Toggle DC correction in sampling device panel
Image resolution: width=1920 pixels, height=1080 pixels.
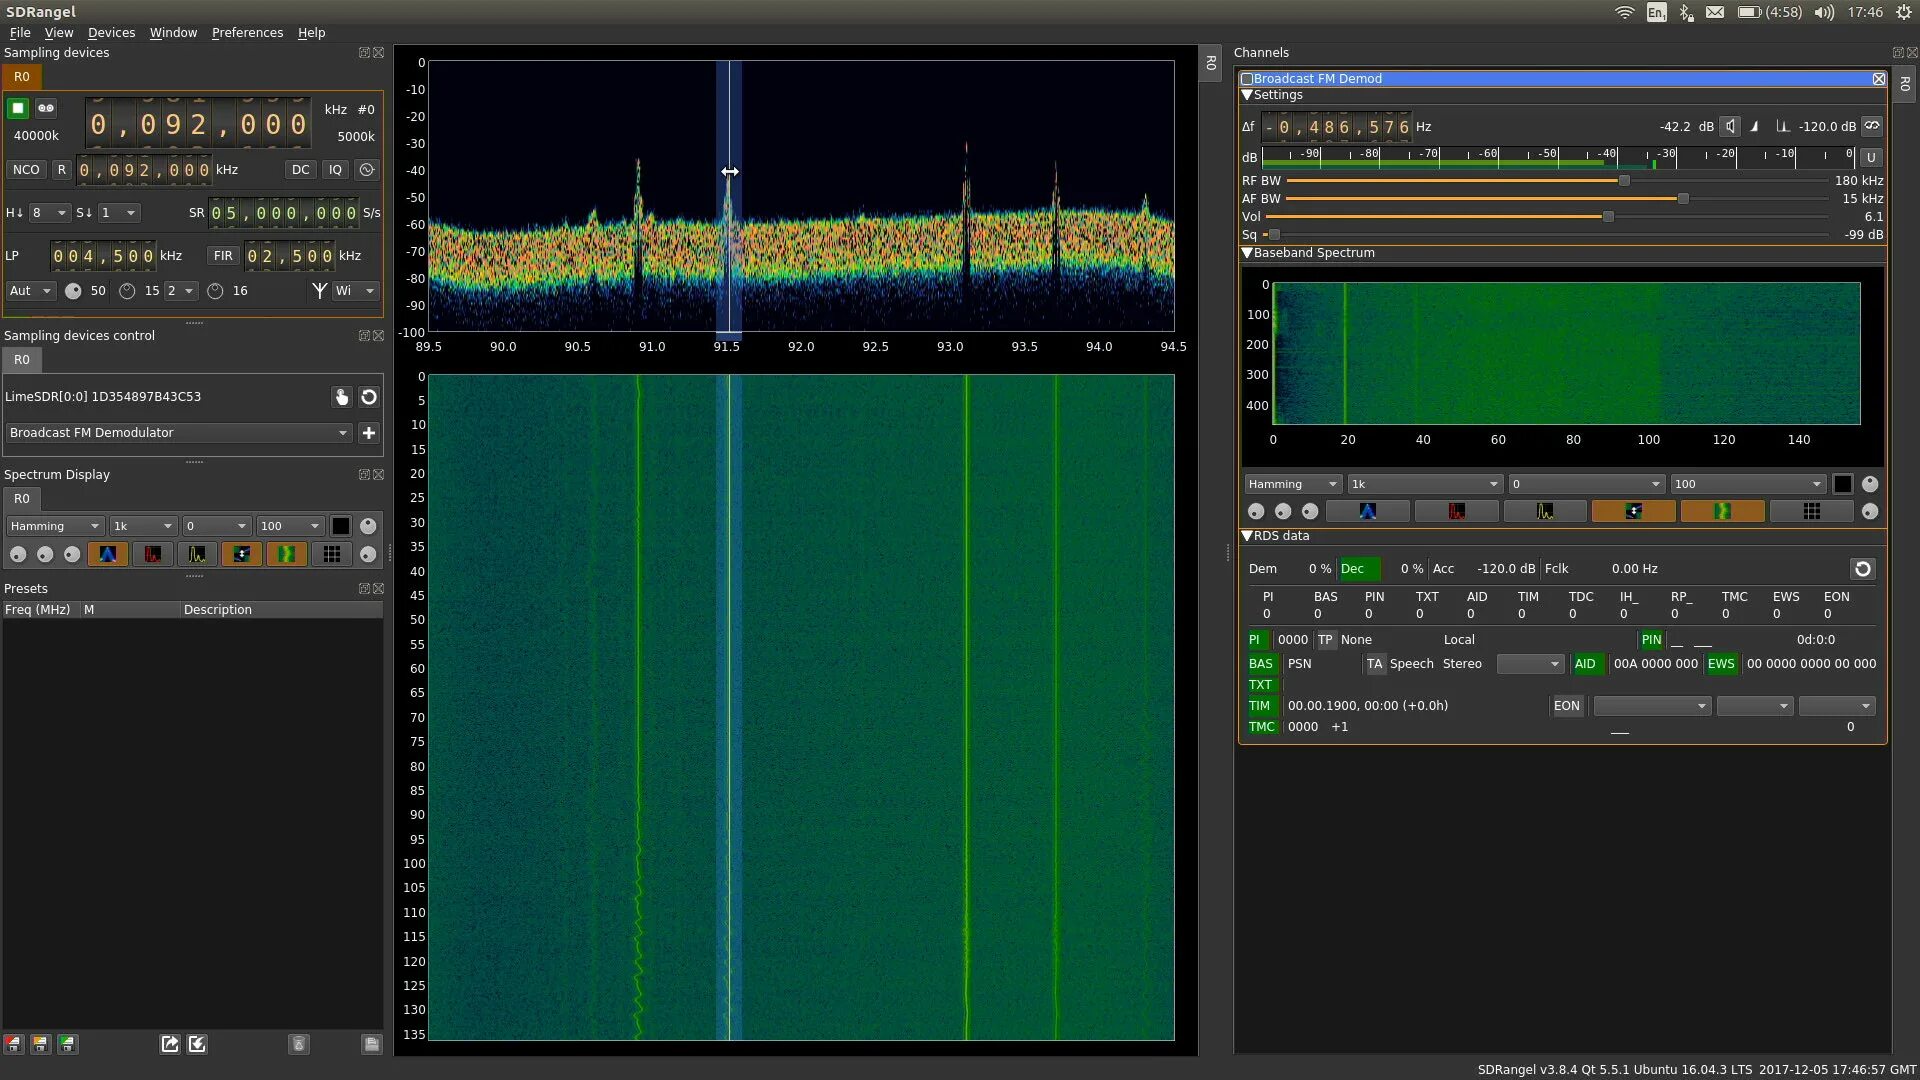click(x=301, y=170)
